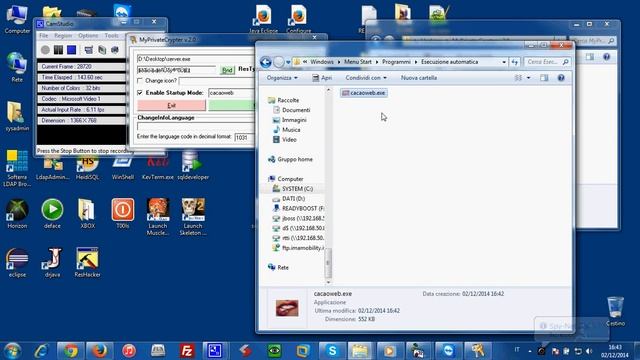The width and height of the screenshot is (640, 360).
Task: Select Rete in the navigation pane
Action: tap(278, 267)
